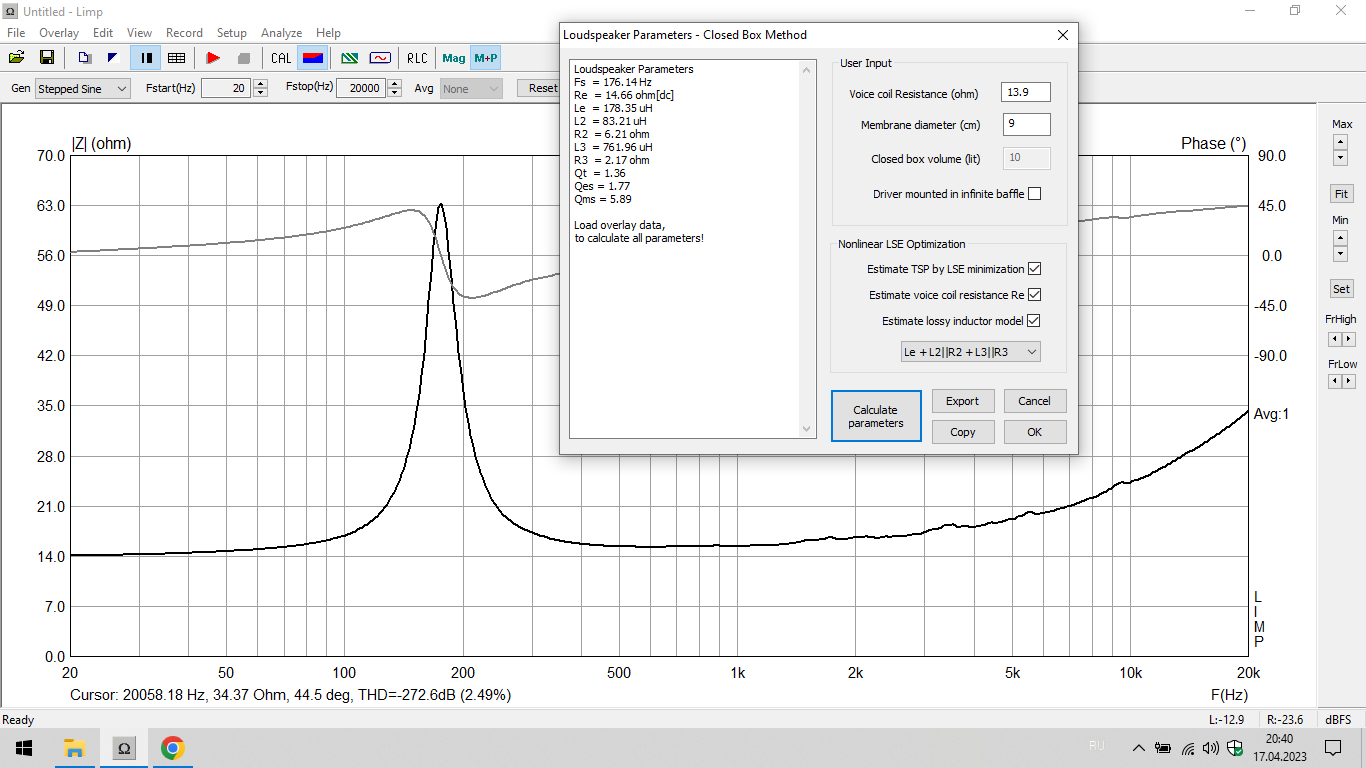The width and height of the screenshot is (1366, 768).
Task: Click the Min down arrow
Action: [x=1341, y=254]
